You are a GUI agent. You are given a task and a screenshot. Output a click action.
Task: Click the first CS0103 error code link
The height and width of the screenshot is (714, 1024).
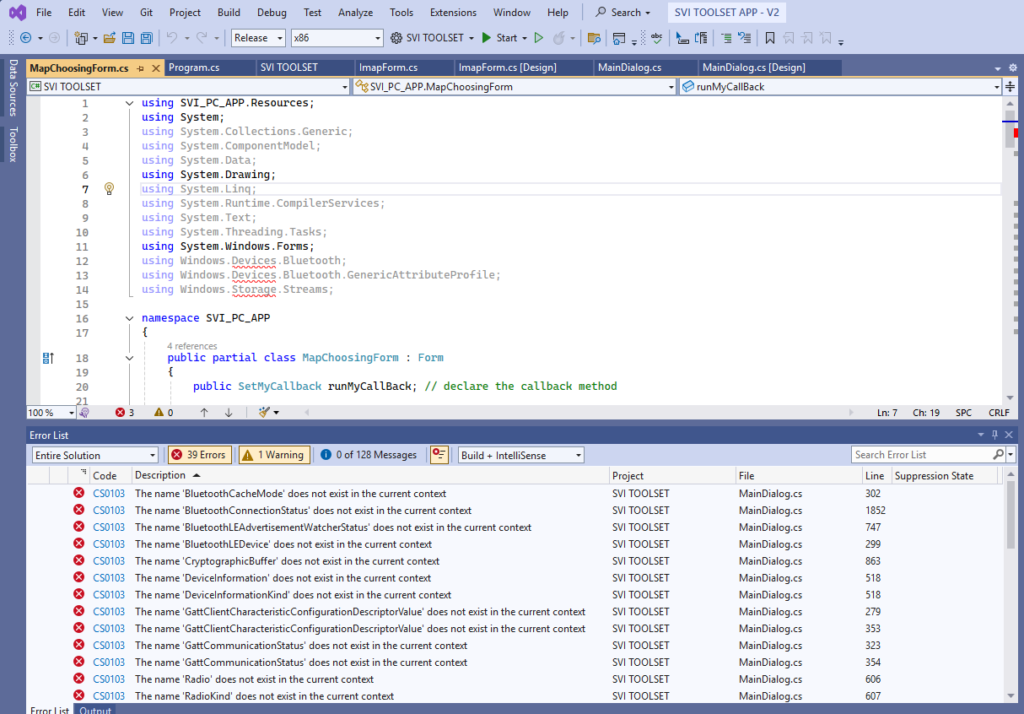click(x=109, y=494)
